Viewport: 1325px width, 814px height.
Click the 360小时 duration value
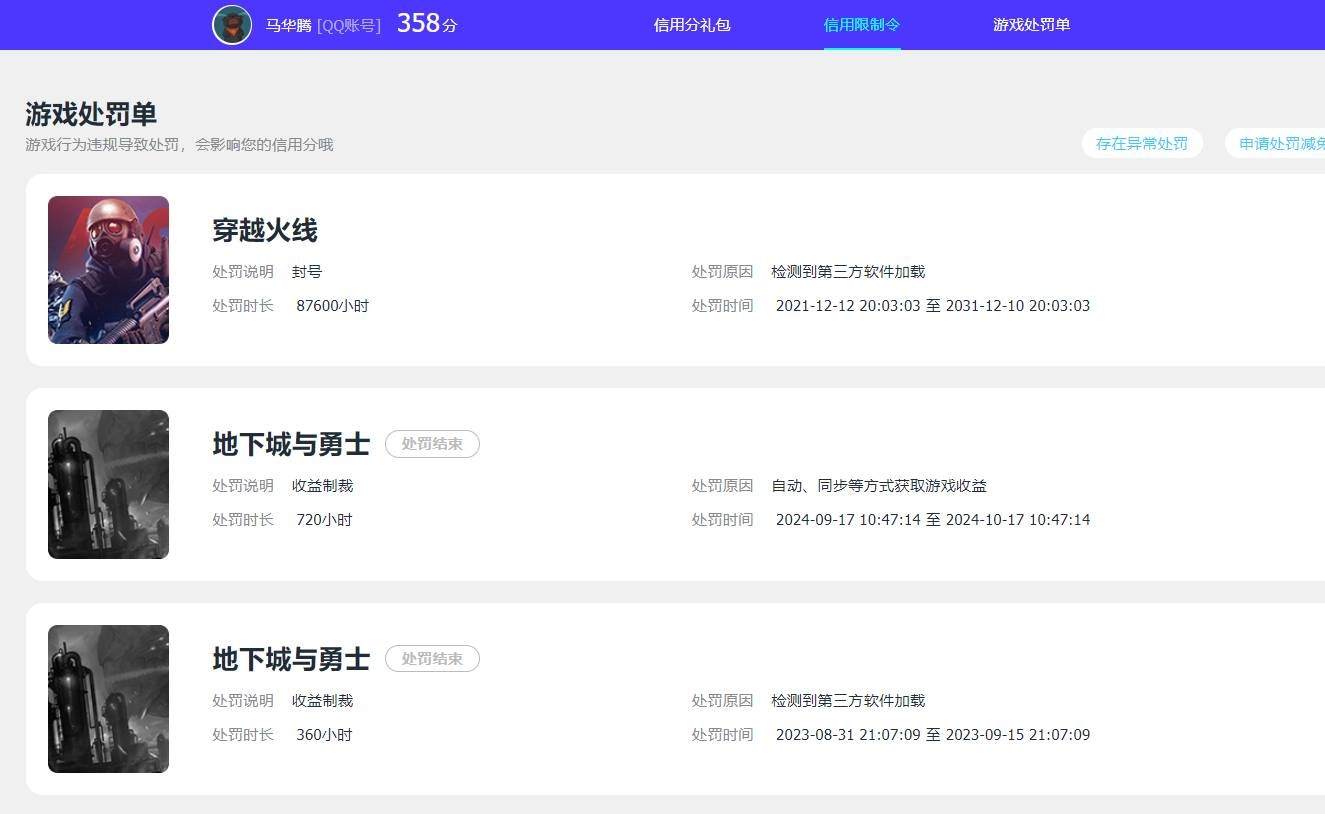(x=324, y=735)
